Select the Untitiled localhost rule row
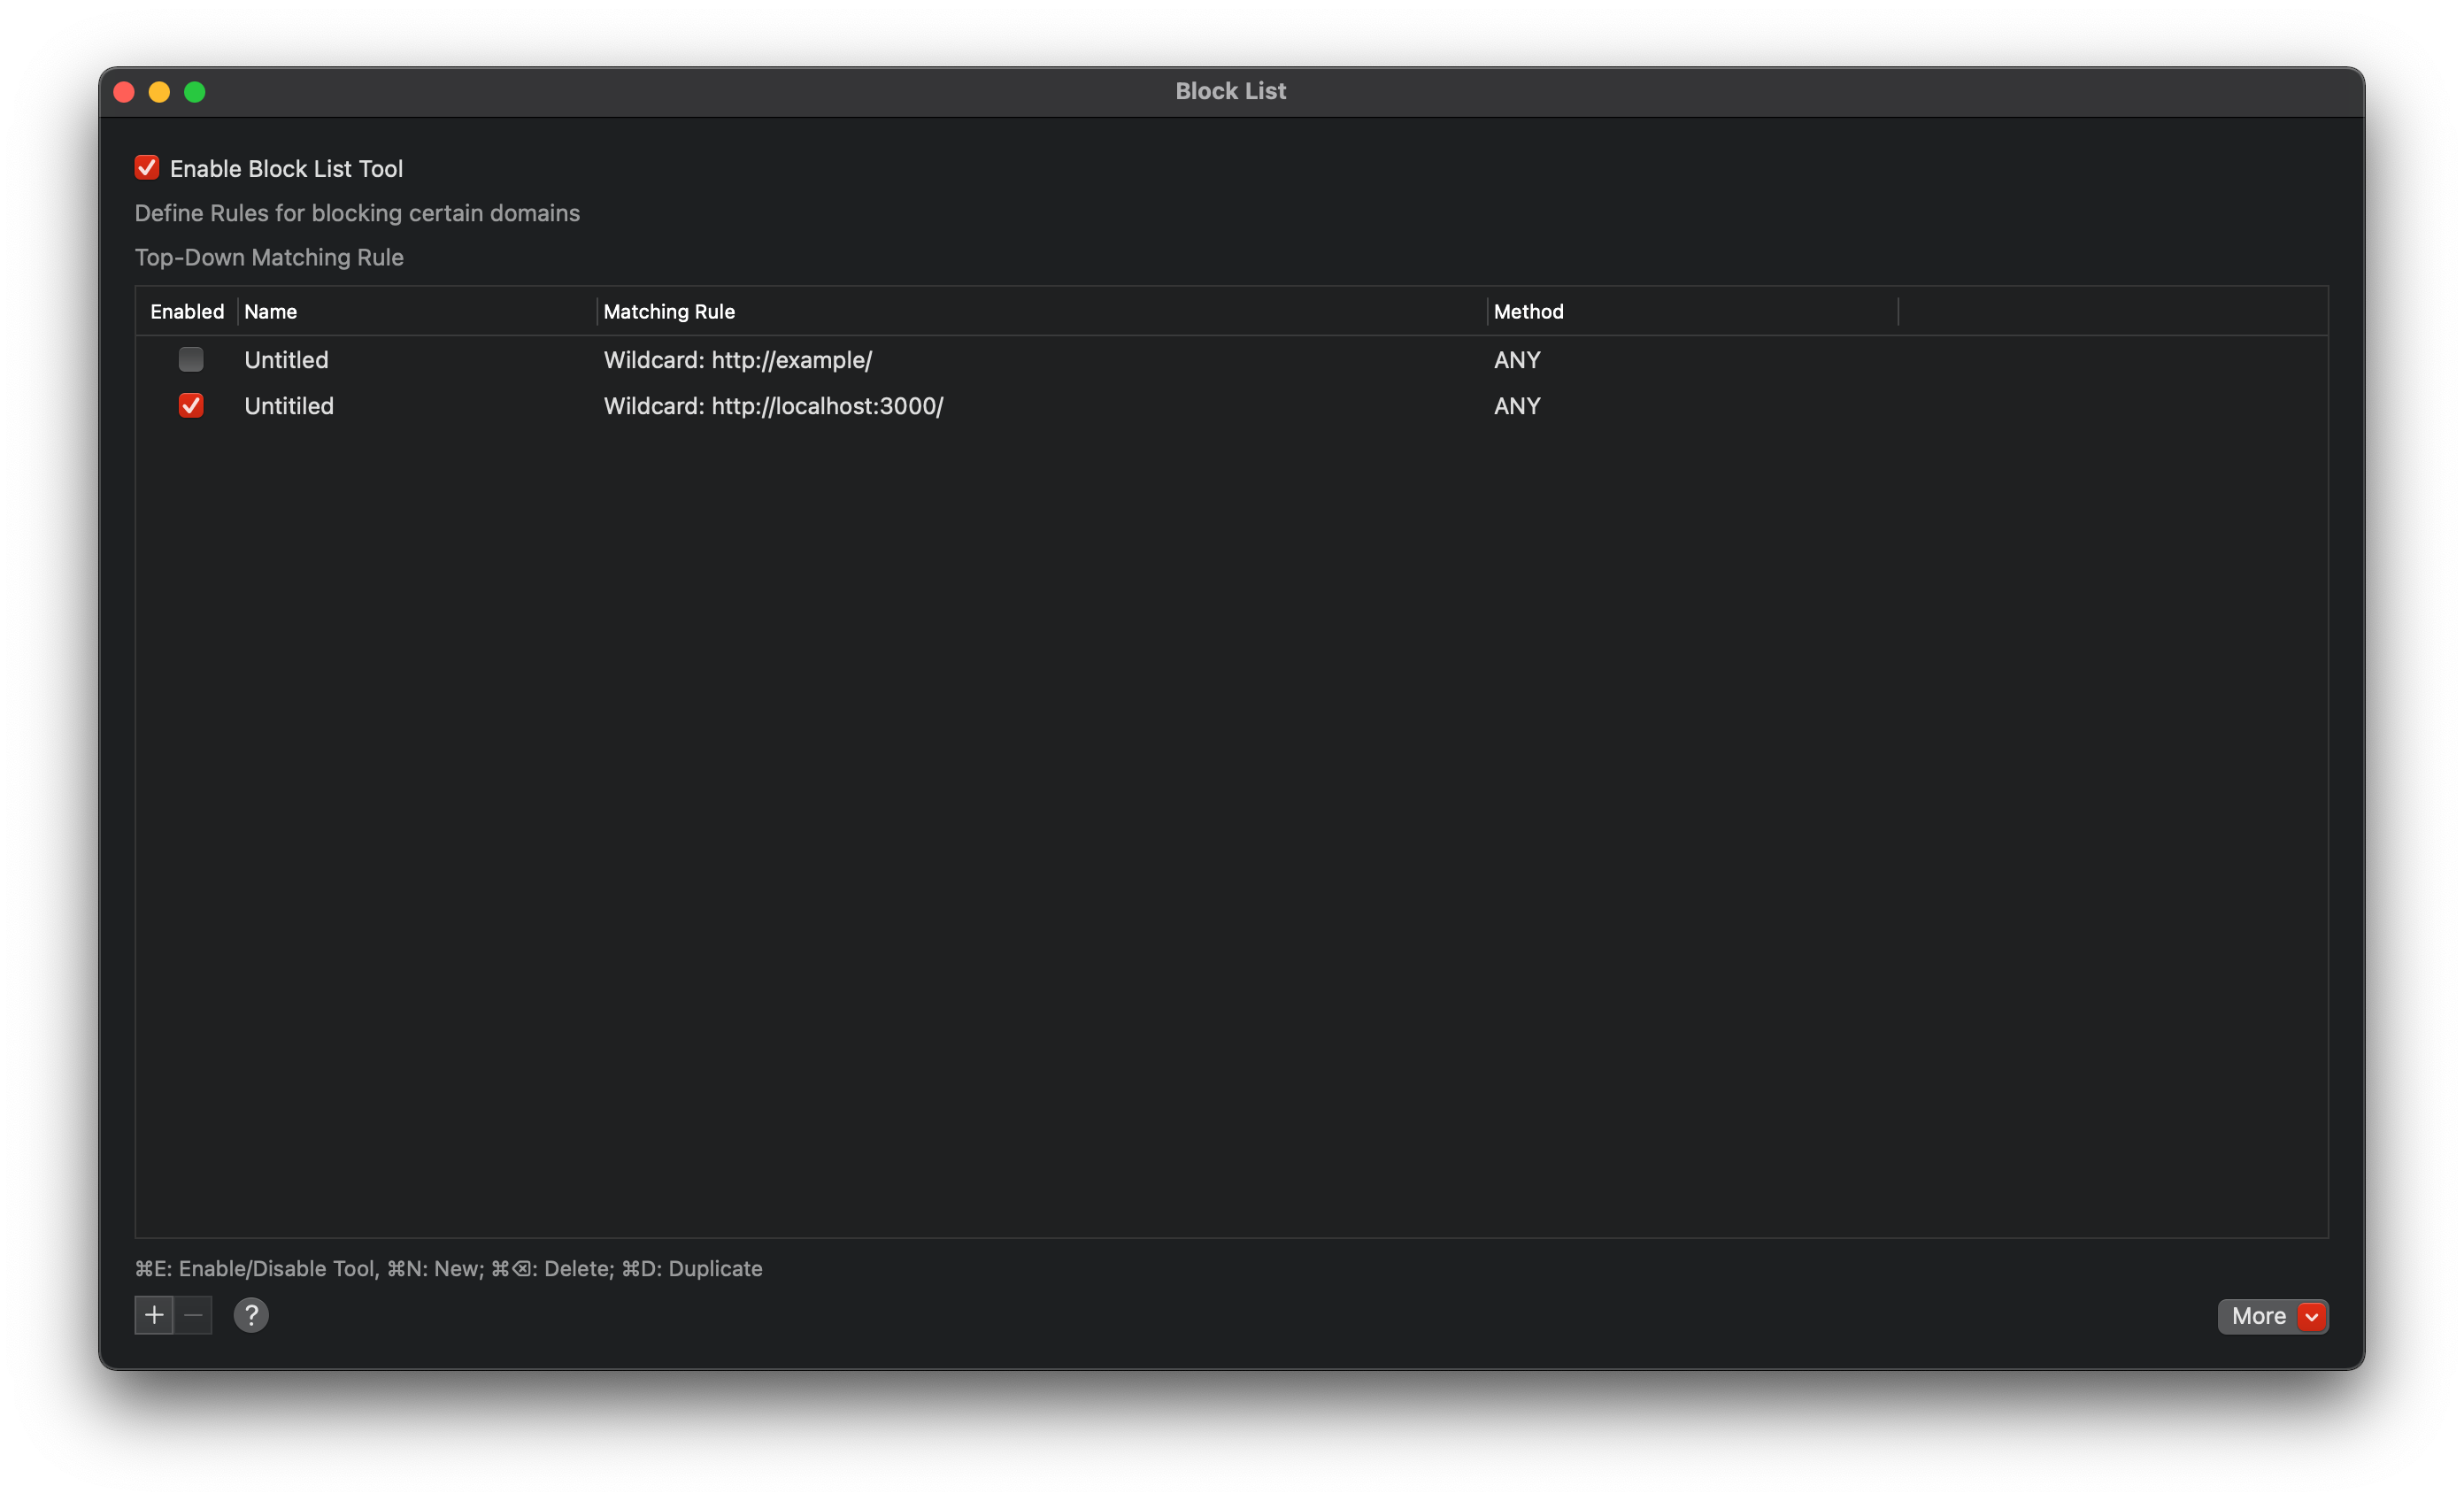The image size is (2464, 1501). (289, 406)
